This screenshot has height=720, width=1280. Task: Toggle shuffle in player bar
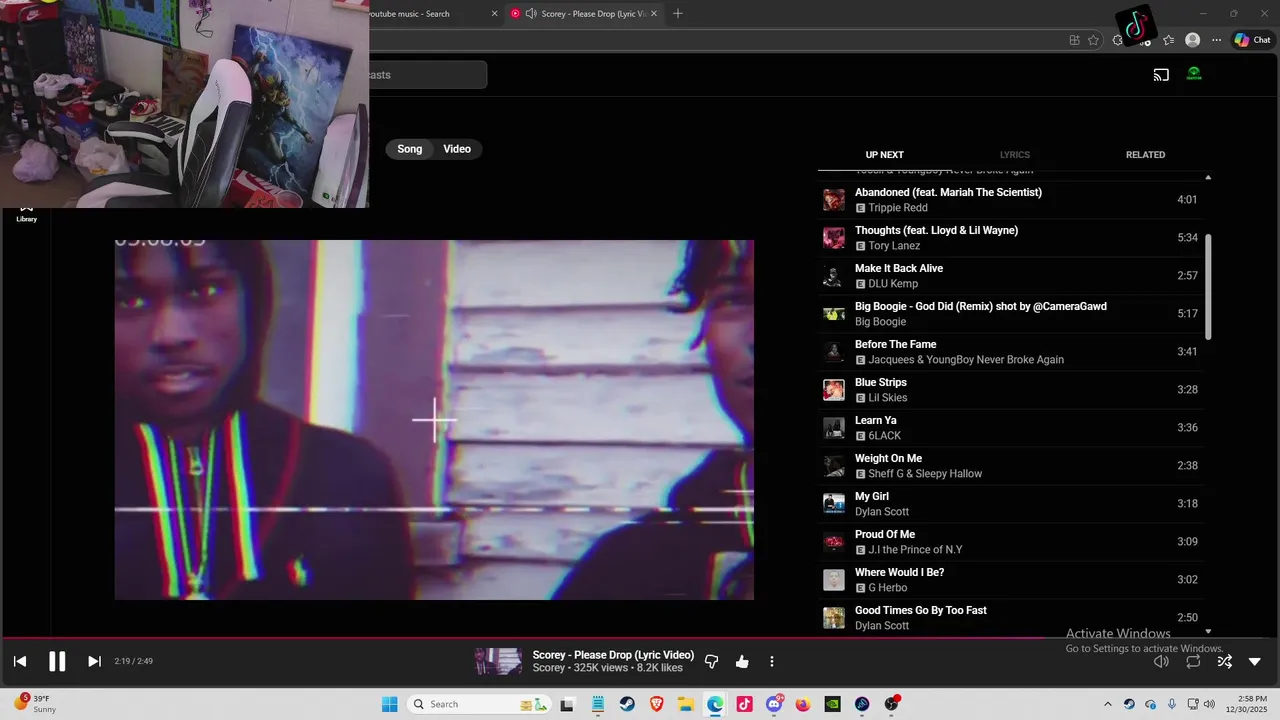[1224, 661]
